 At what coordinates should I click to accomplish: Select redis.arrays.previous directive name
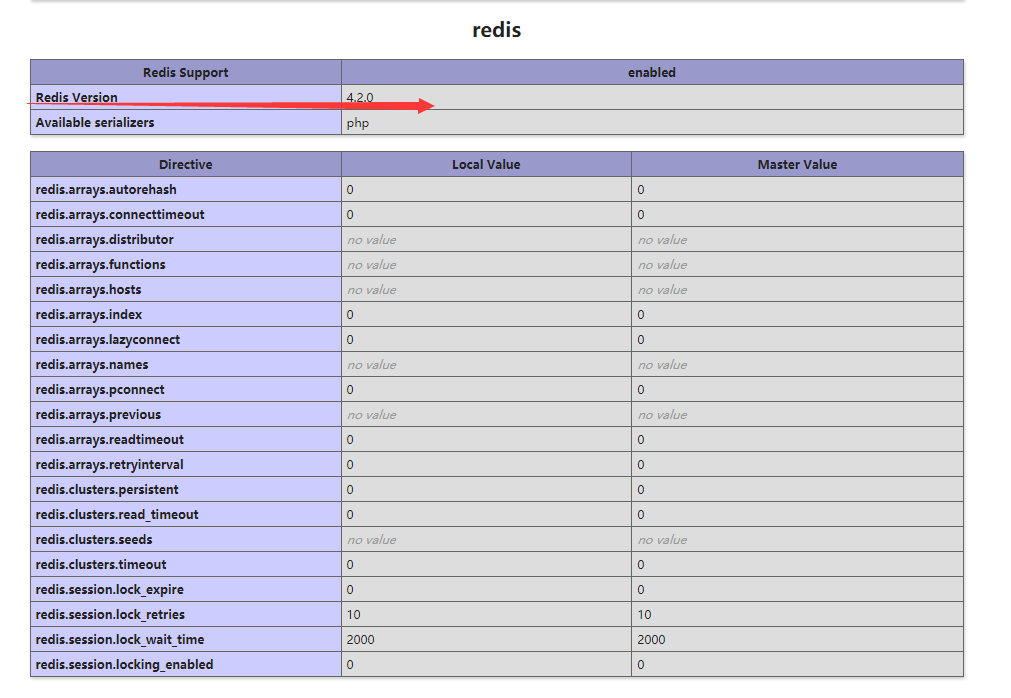point(99,414)
